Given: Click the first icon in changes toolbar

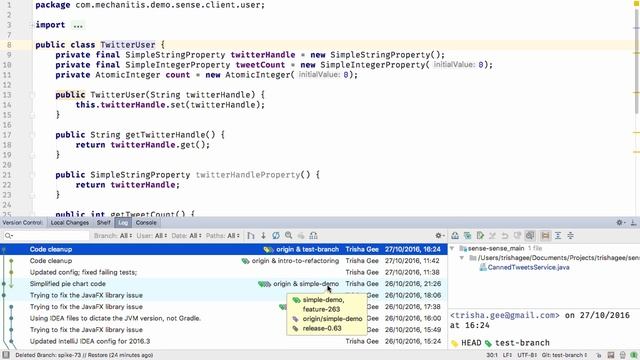Looking at the screenshot, I should (455, 236).
